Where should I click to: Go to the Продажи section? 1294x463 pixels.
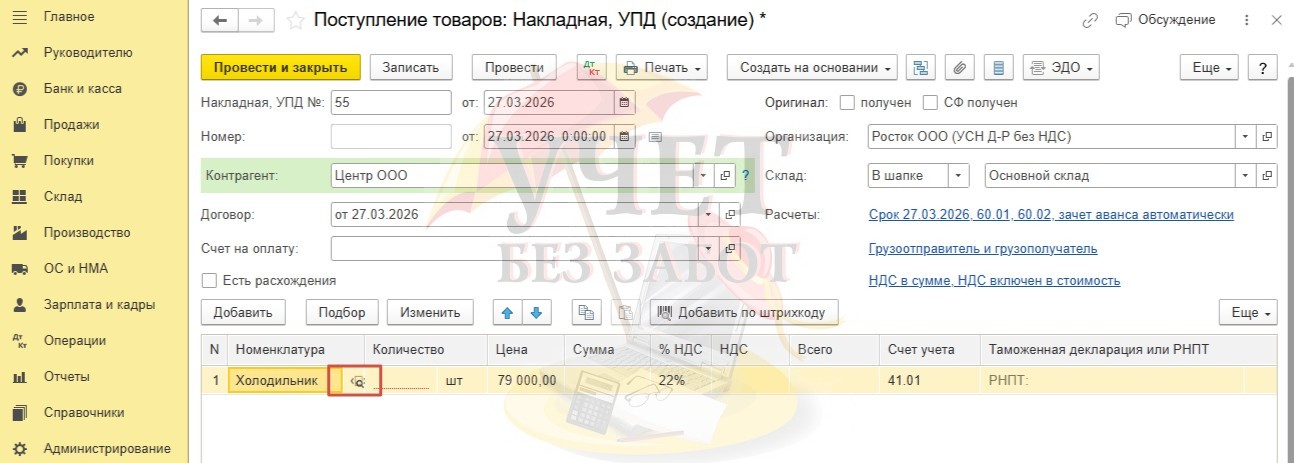click(71, 124)
